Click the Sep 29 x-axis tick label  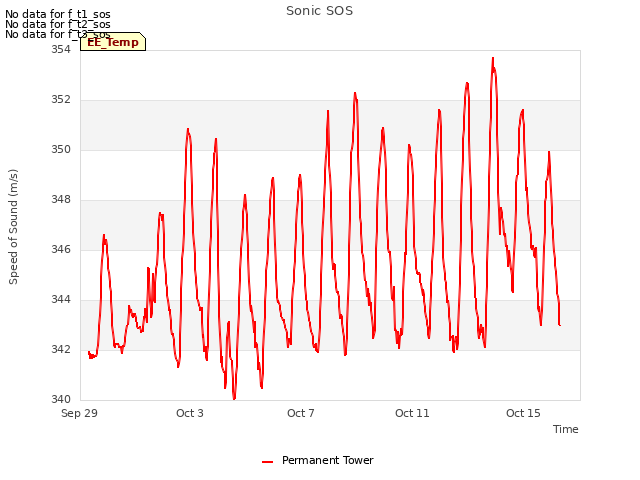(79, 413)
